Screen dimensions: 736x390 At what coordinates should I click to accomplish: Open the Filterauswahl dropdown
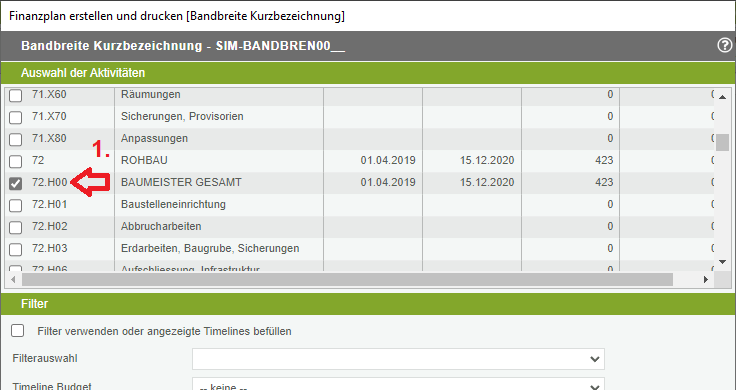point(398,359)
